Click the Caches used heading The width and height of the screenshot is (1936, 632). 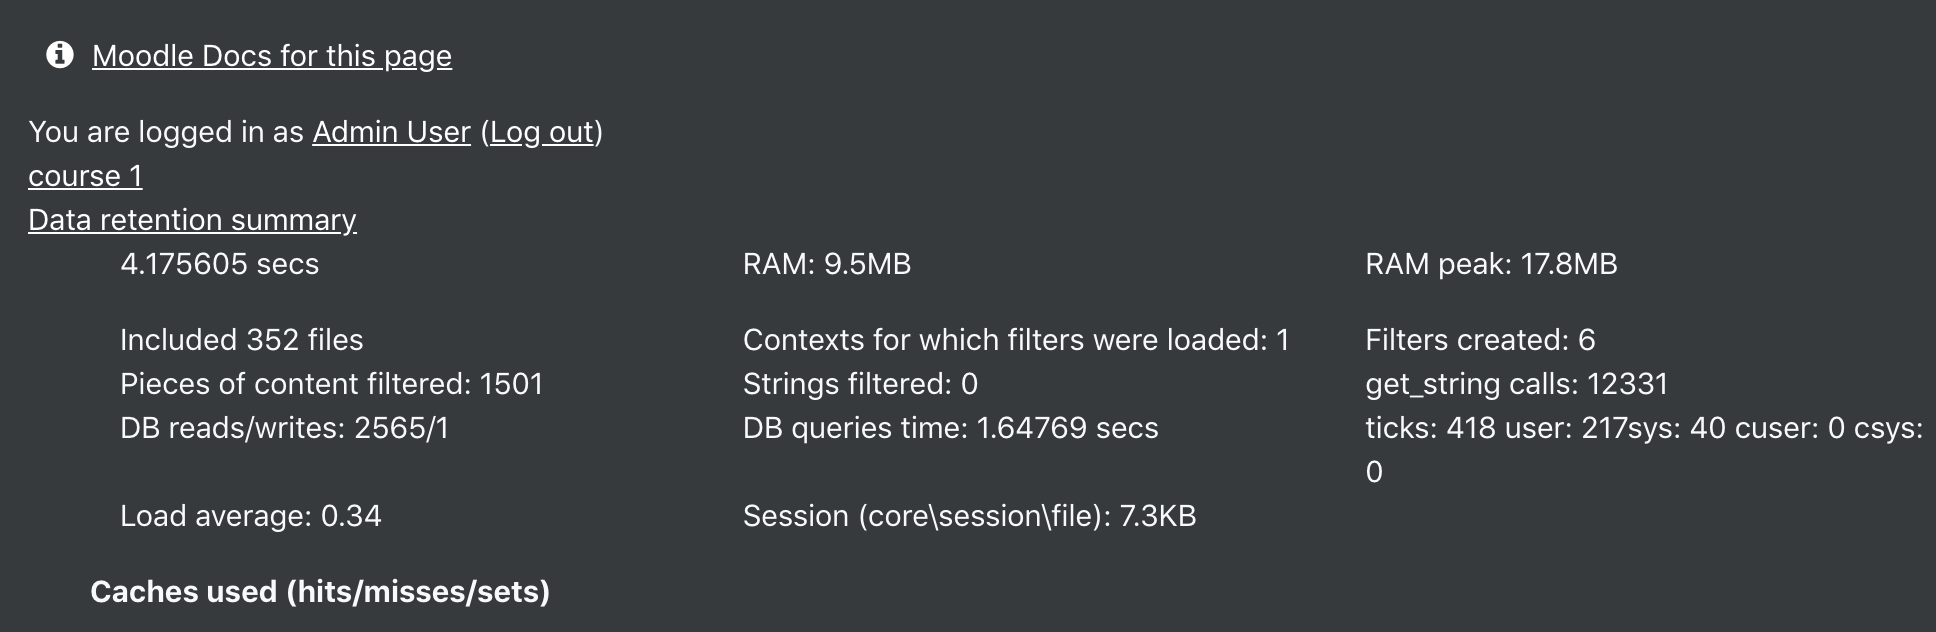[320, 592]
